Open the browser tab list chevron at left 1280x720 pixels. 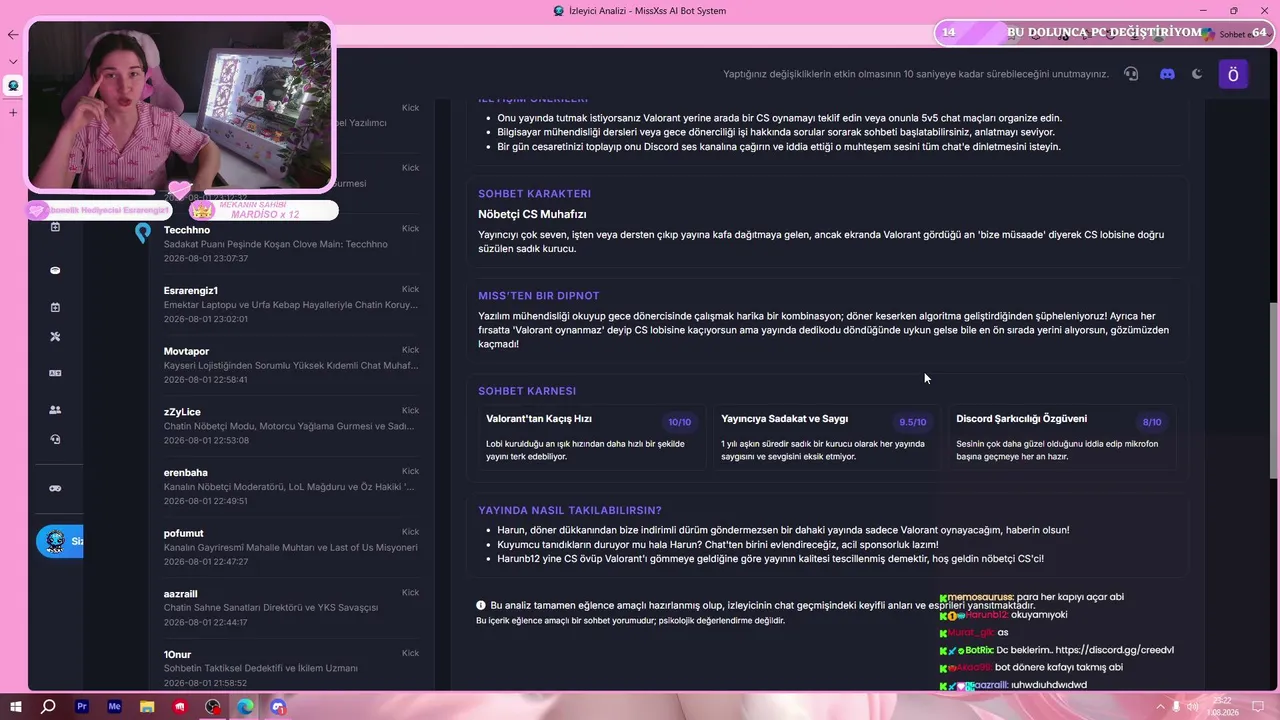tap(13, 61)
